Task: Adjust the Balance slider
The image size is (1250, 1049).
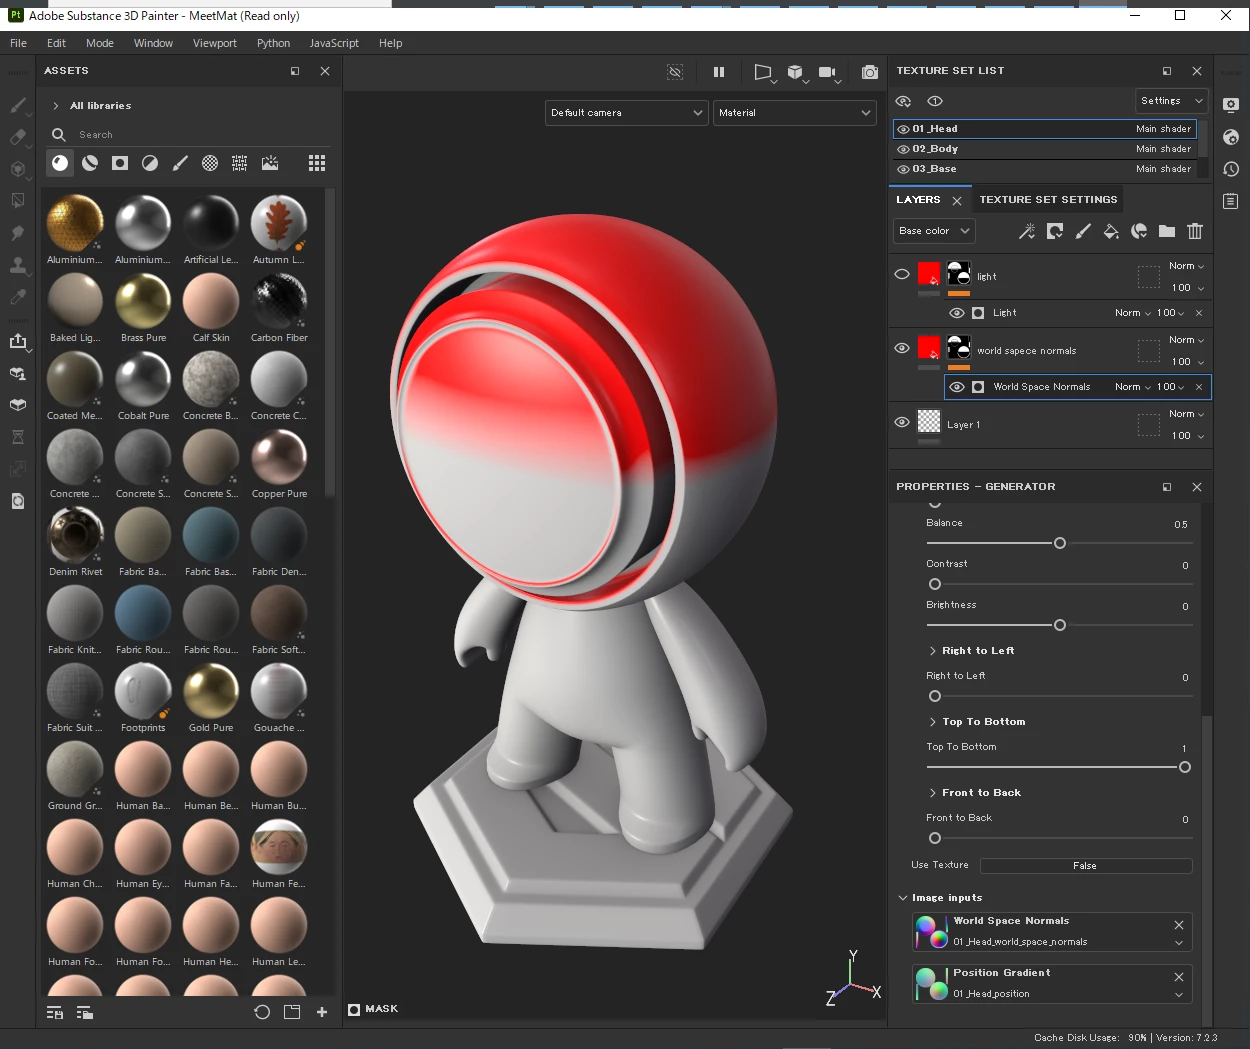Action: [x=1060, y=543]
